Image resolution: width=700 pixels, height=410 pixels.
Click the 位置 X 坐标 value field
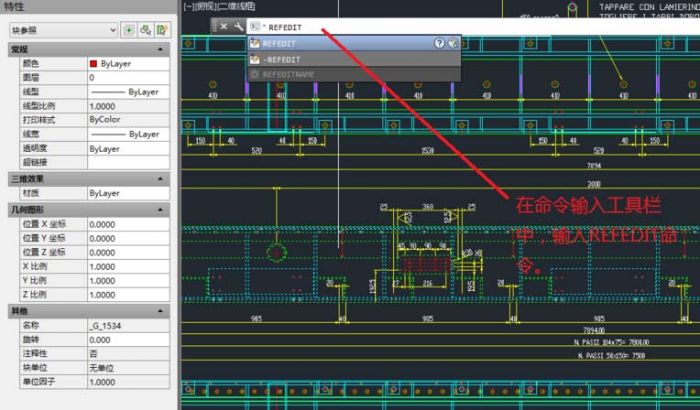(128, 225)
